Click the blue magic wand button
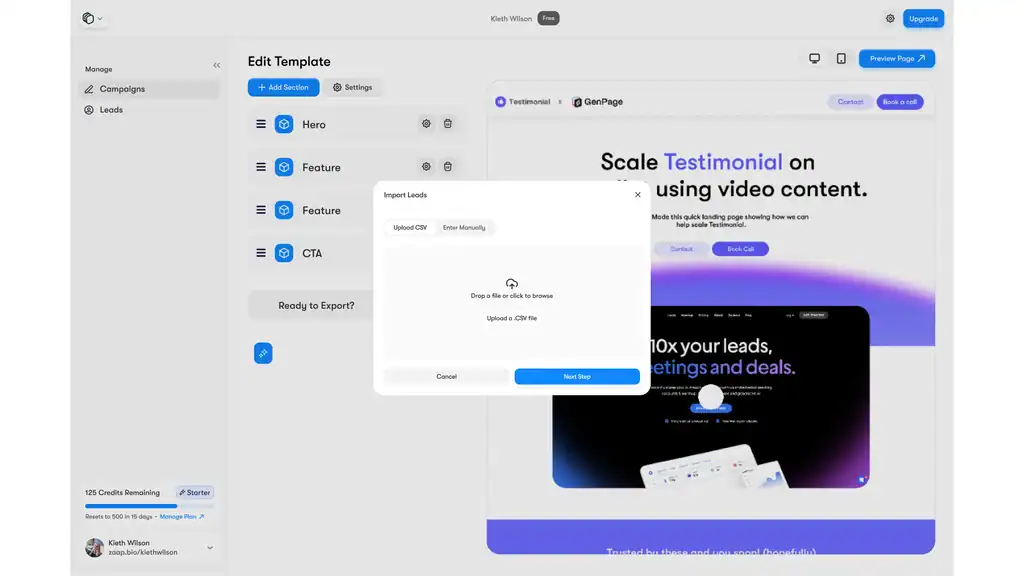Screen dimensions: 1024x576 (262, 353)
